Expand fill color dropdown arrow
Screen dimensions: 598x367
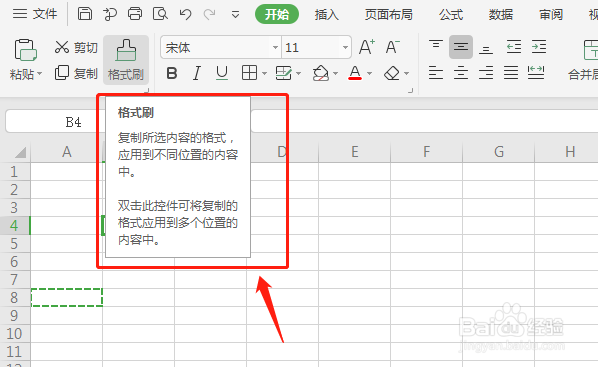point(336,73)
